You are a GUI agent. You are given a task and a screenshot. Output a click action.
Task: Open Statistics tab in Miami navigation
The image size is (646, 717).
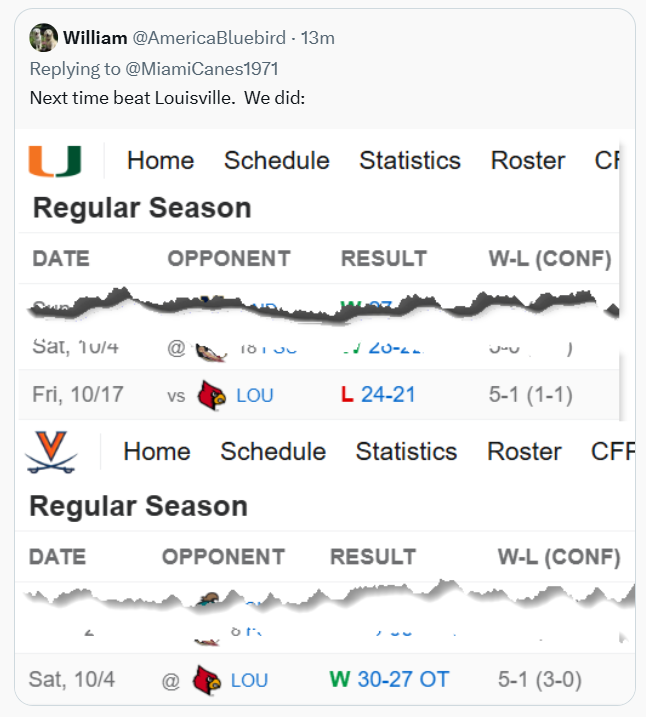pos(410,161)
